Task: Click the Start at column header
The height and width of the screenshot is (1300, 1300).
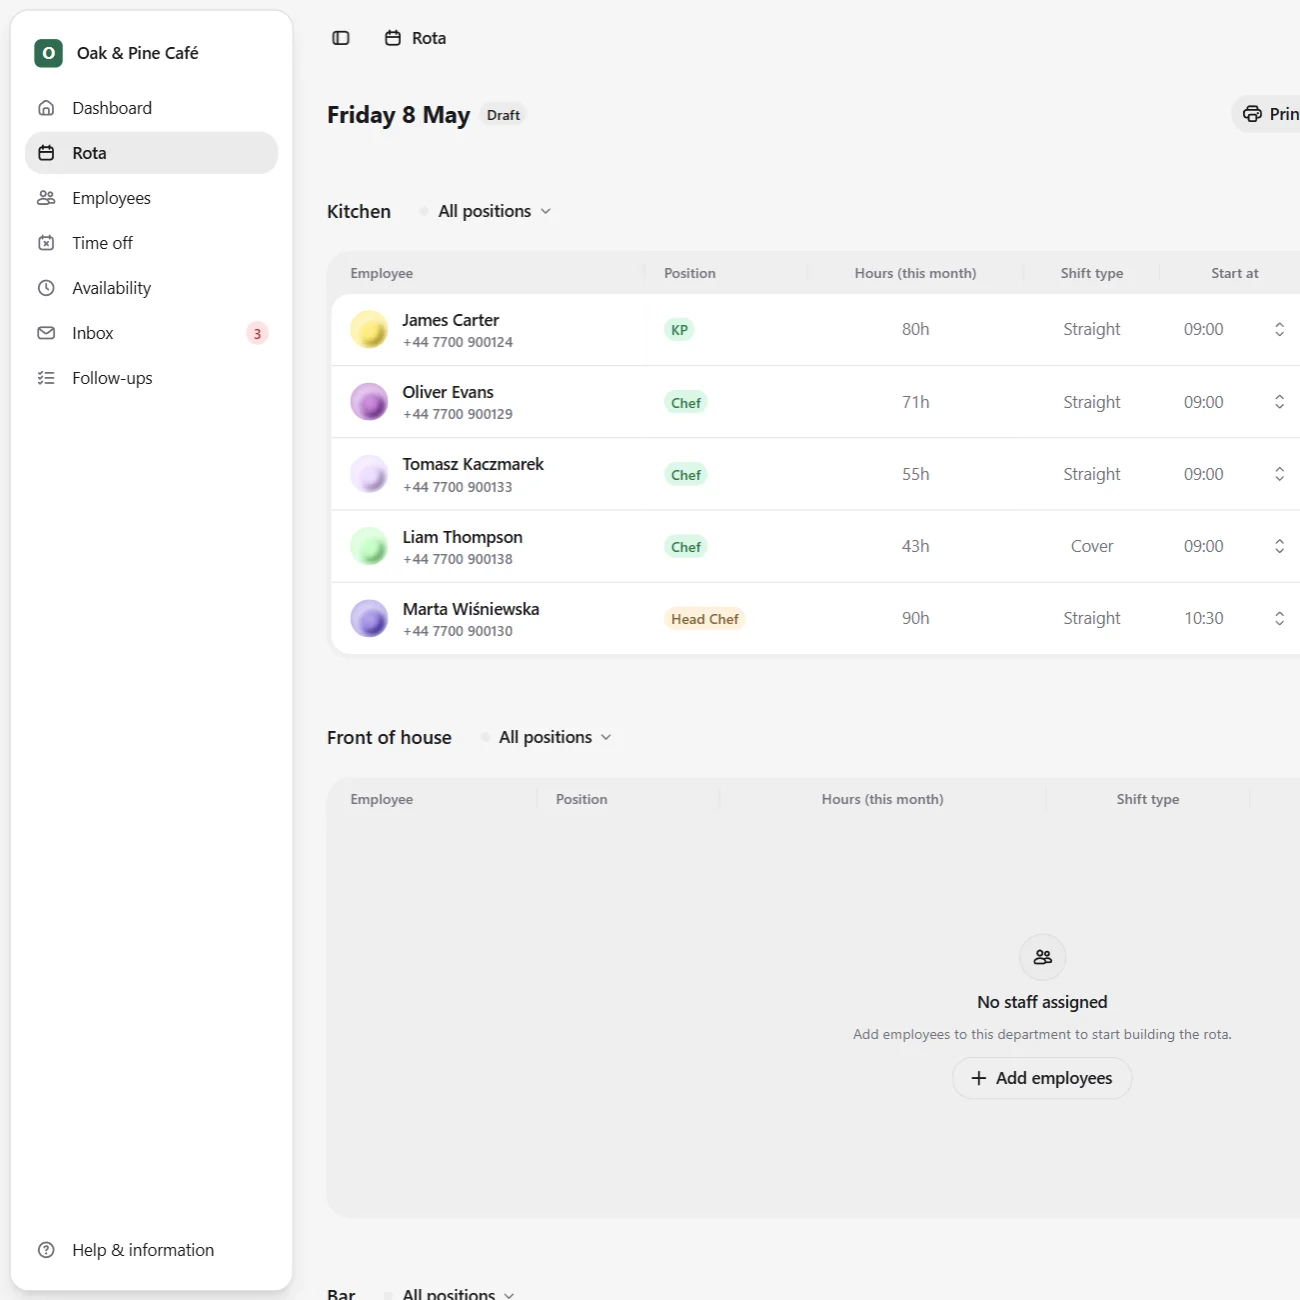Action: tap(1235, 273)
